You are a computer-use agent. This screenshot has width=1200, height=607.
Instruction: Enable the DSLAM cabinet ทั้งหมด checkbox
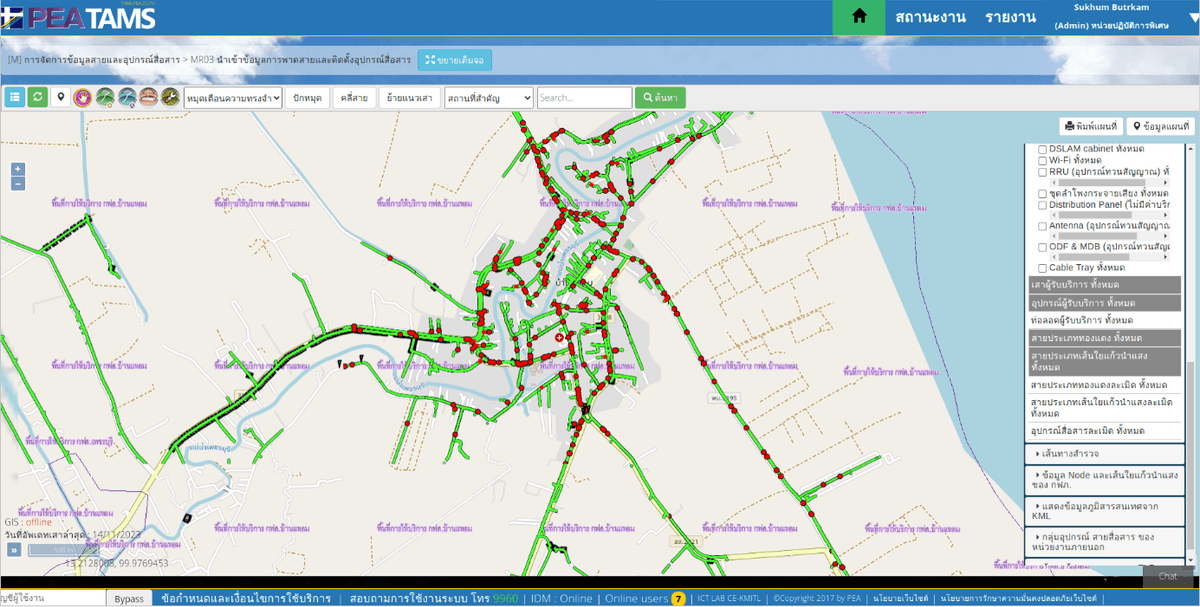click(1042, 148)
